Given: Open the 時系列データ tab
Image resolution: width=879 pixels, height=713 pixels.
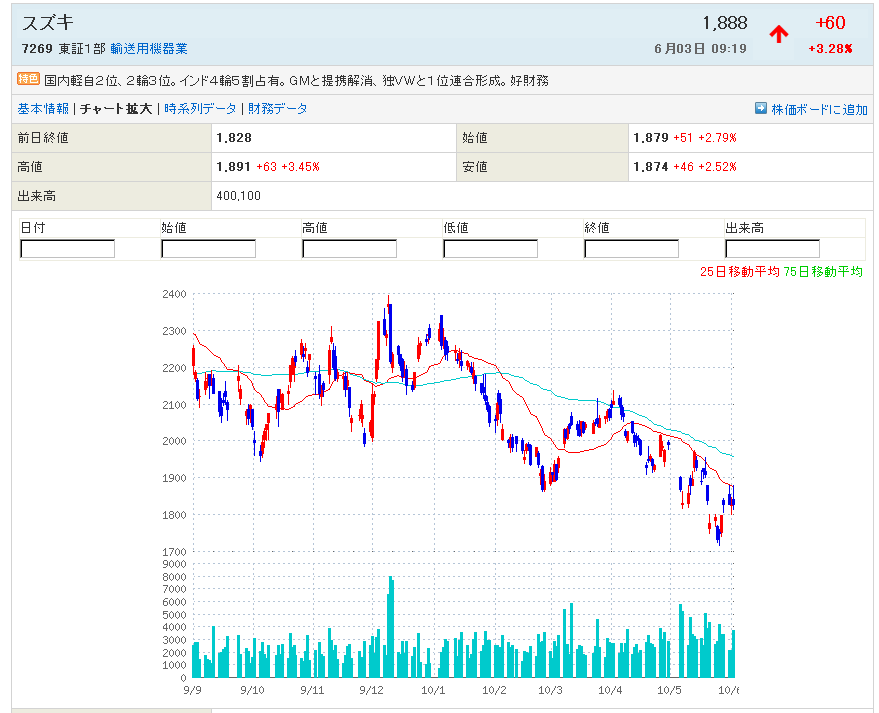Looking at the screenshot, I should (x=201, y=109).
